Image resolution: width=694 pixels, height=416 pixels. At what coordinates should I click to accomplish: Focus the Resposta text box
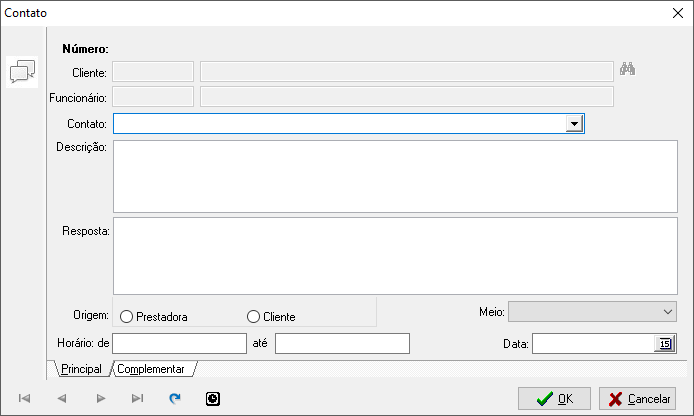tap(394, 256)
